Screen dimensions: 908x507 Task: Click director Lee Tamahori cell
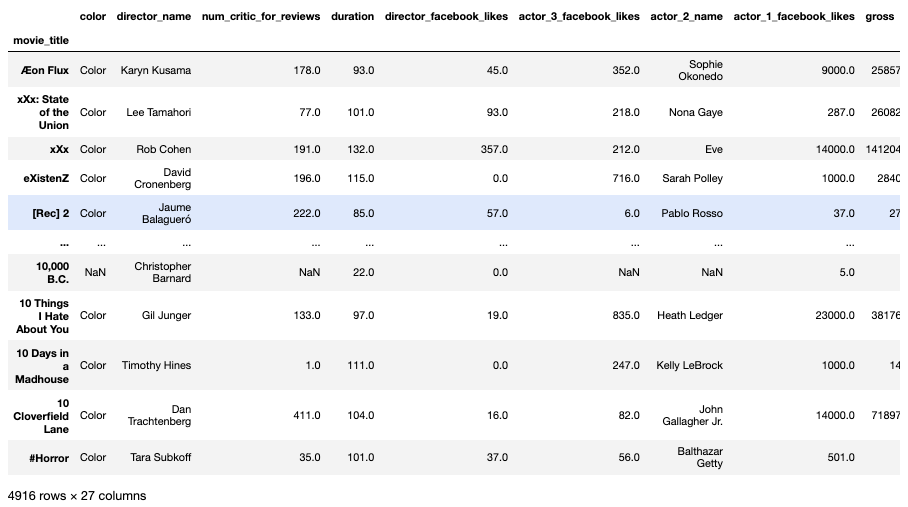click(159, 112)
